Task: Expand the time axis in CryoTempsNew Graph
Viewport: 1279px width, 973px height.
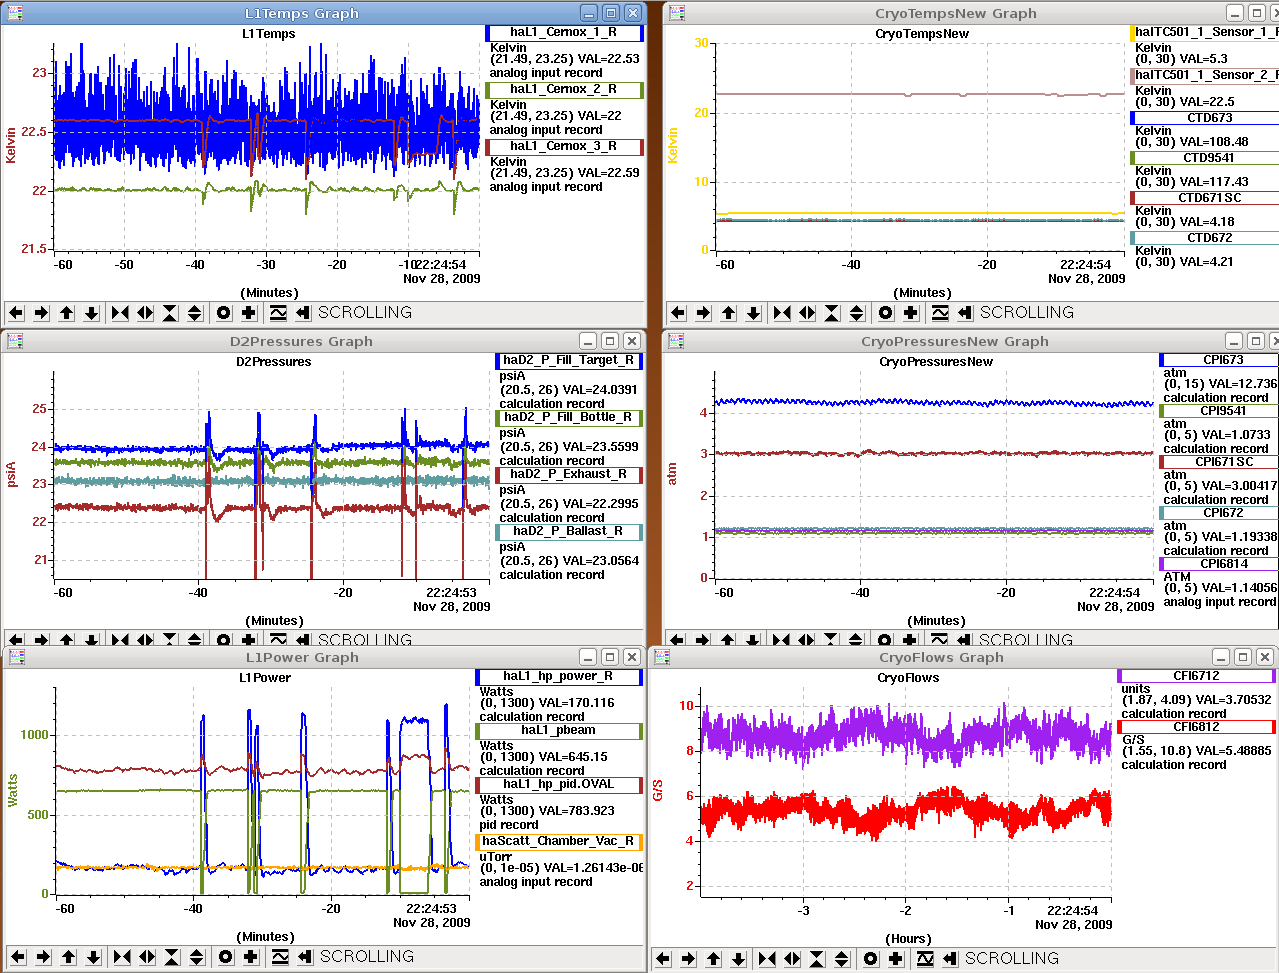Action: point(807,313)
